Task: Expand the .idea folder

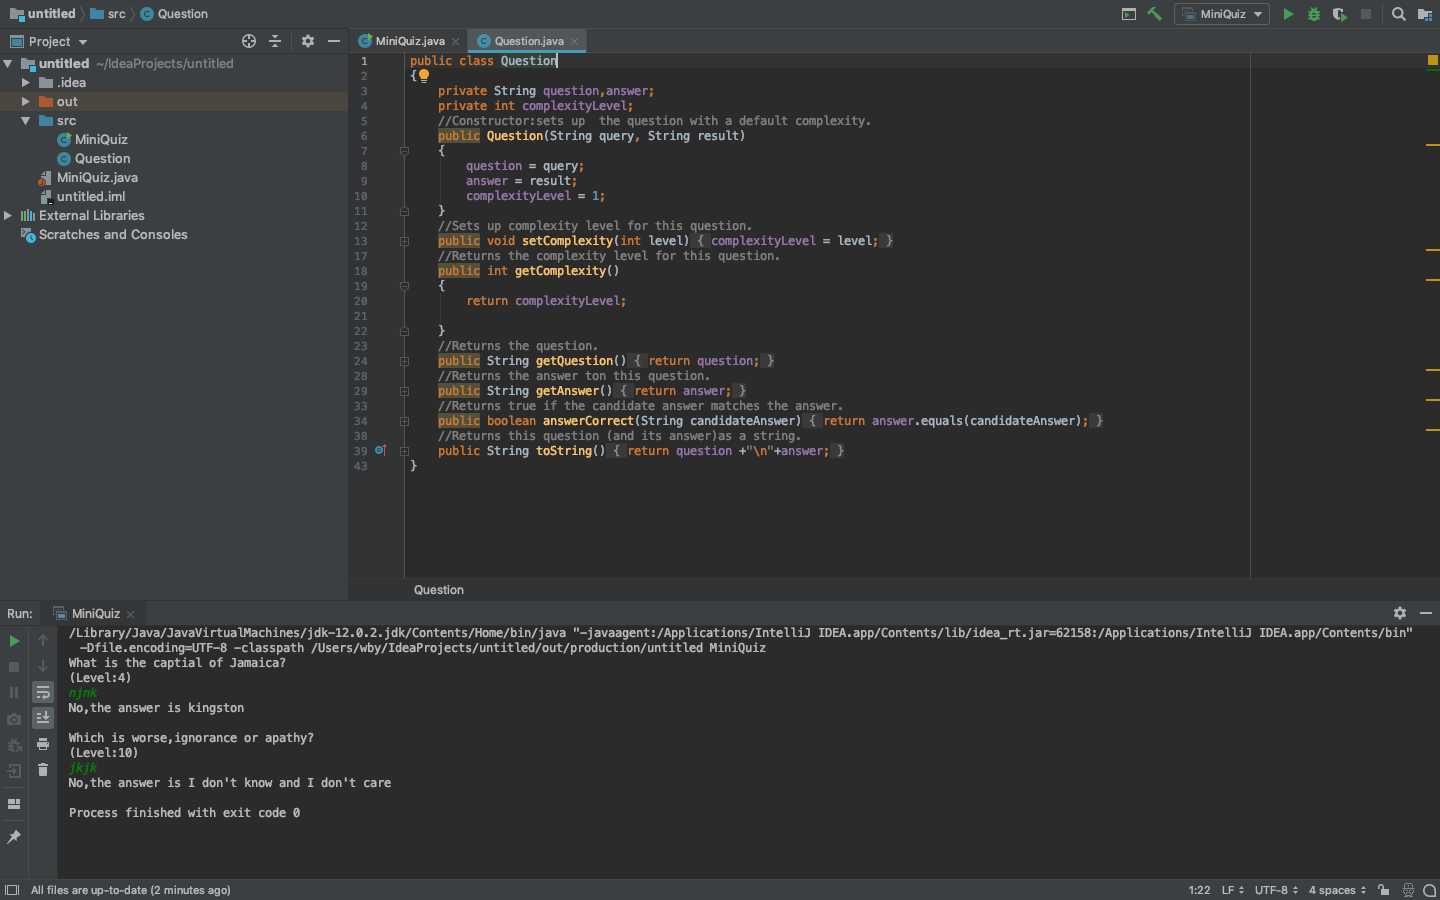Action: click(x=26, y=82)
